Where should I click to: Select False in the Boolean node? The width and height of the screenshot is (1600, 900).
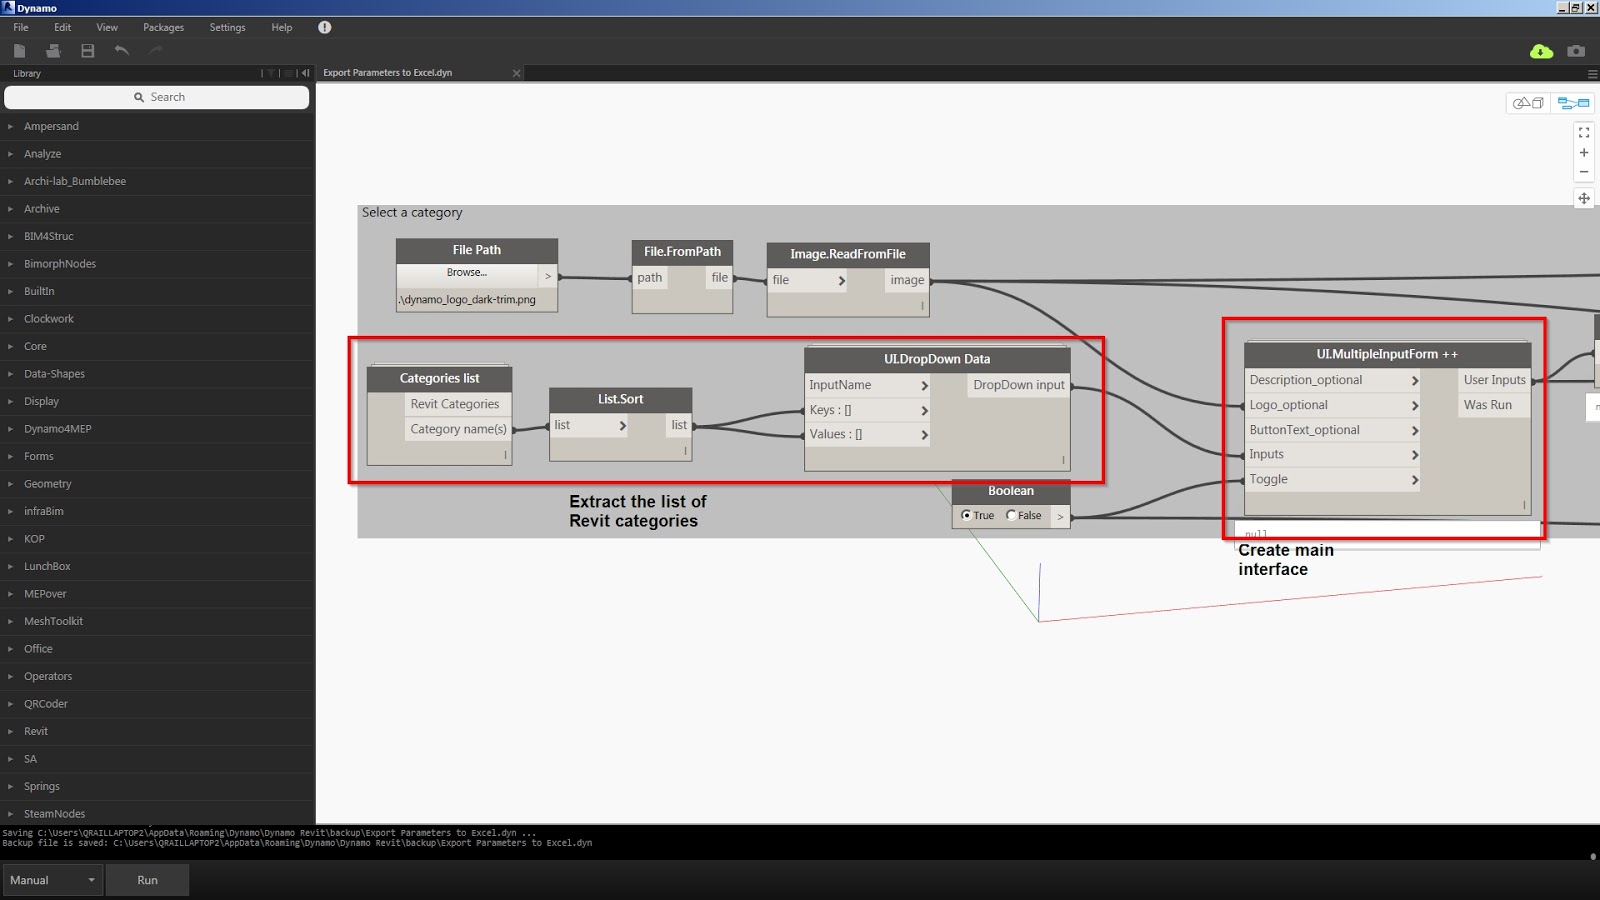click(1010, 515)
